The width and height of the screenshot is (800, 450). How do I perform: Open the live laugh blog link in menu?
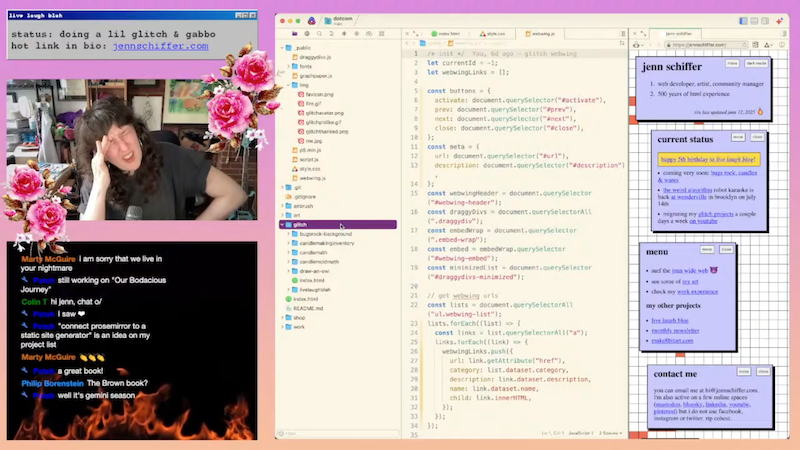[x=670, y=320]
